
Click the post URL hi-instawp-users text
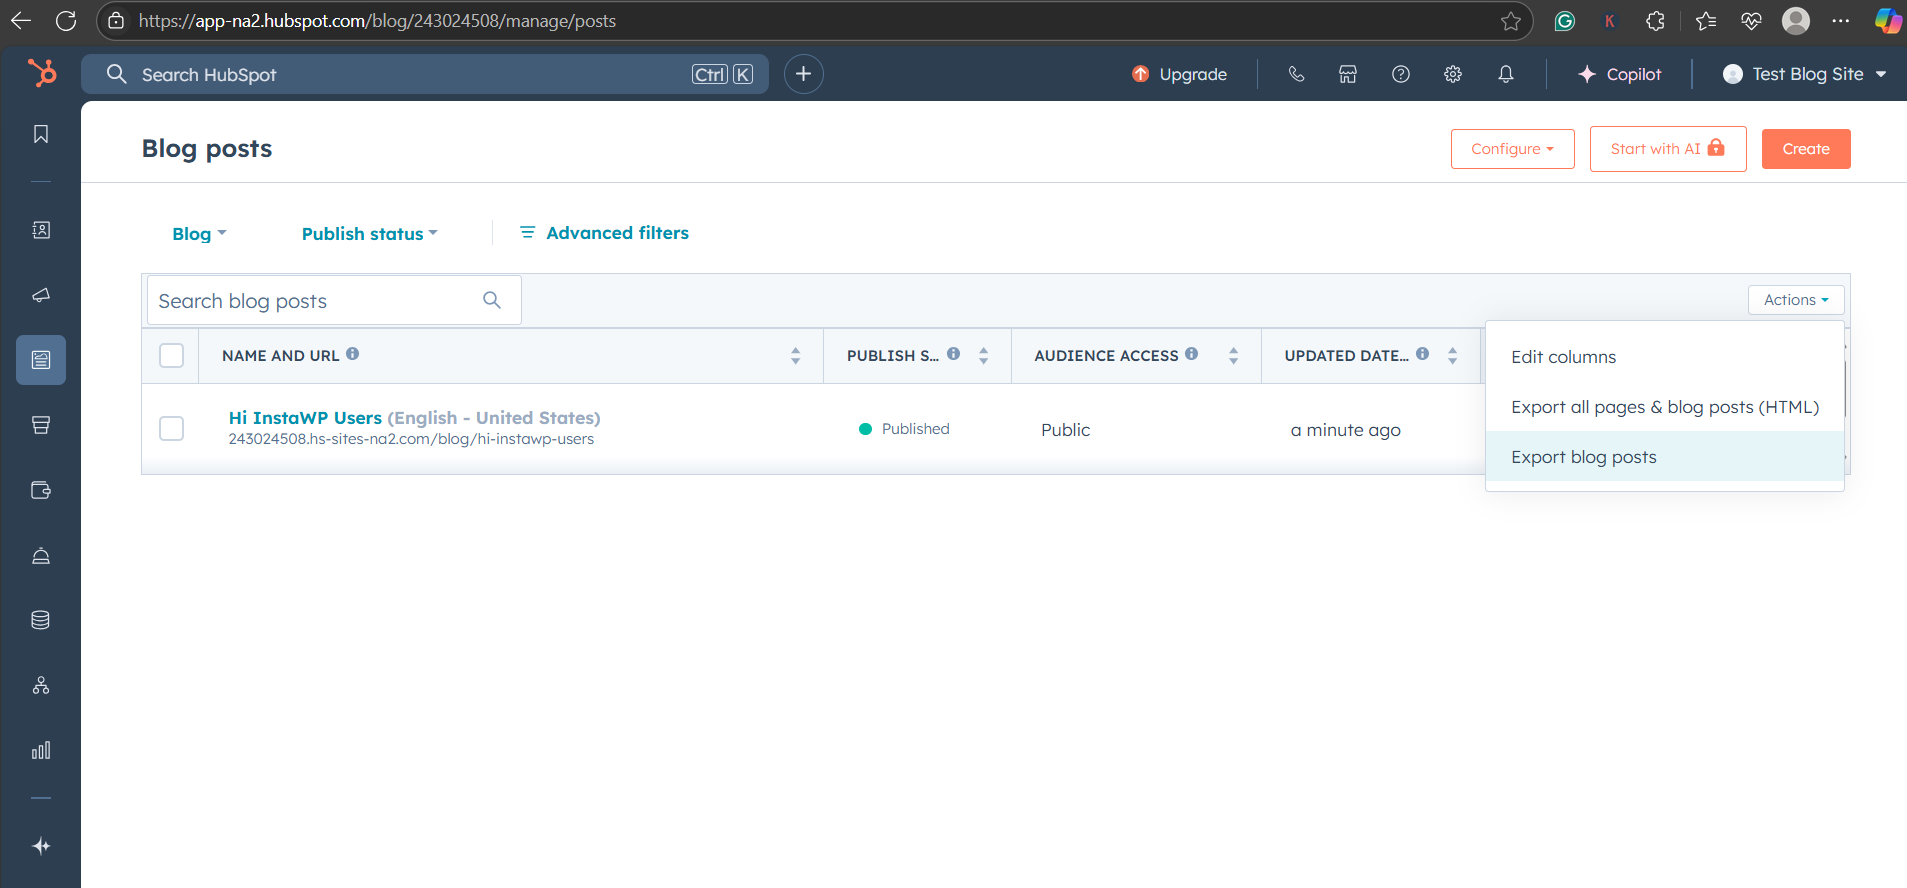(411, 439)
